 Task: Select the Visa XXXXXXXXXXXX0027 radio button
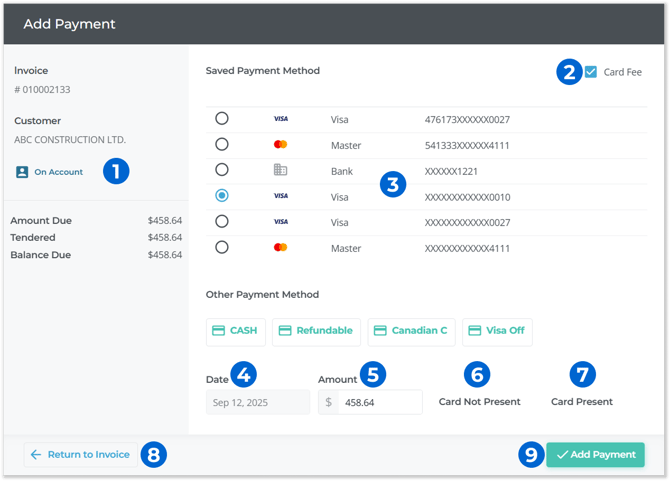(x=222, y=221)
